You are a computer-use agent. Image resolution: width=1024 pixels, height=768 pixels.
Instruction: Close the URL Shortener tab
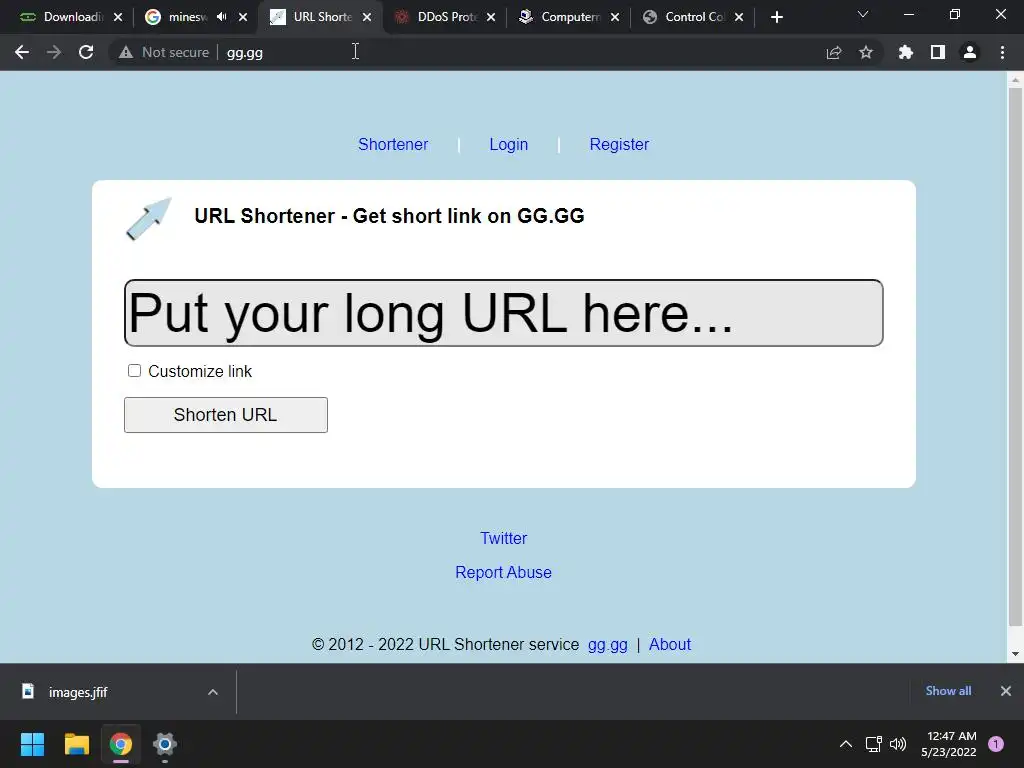point(367,18)
